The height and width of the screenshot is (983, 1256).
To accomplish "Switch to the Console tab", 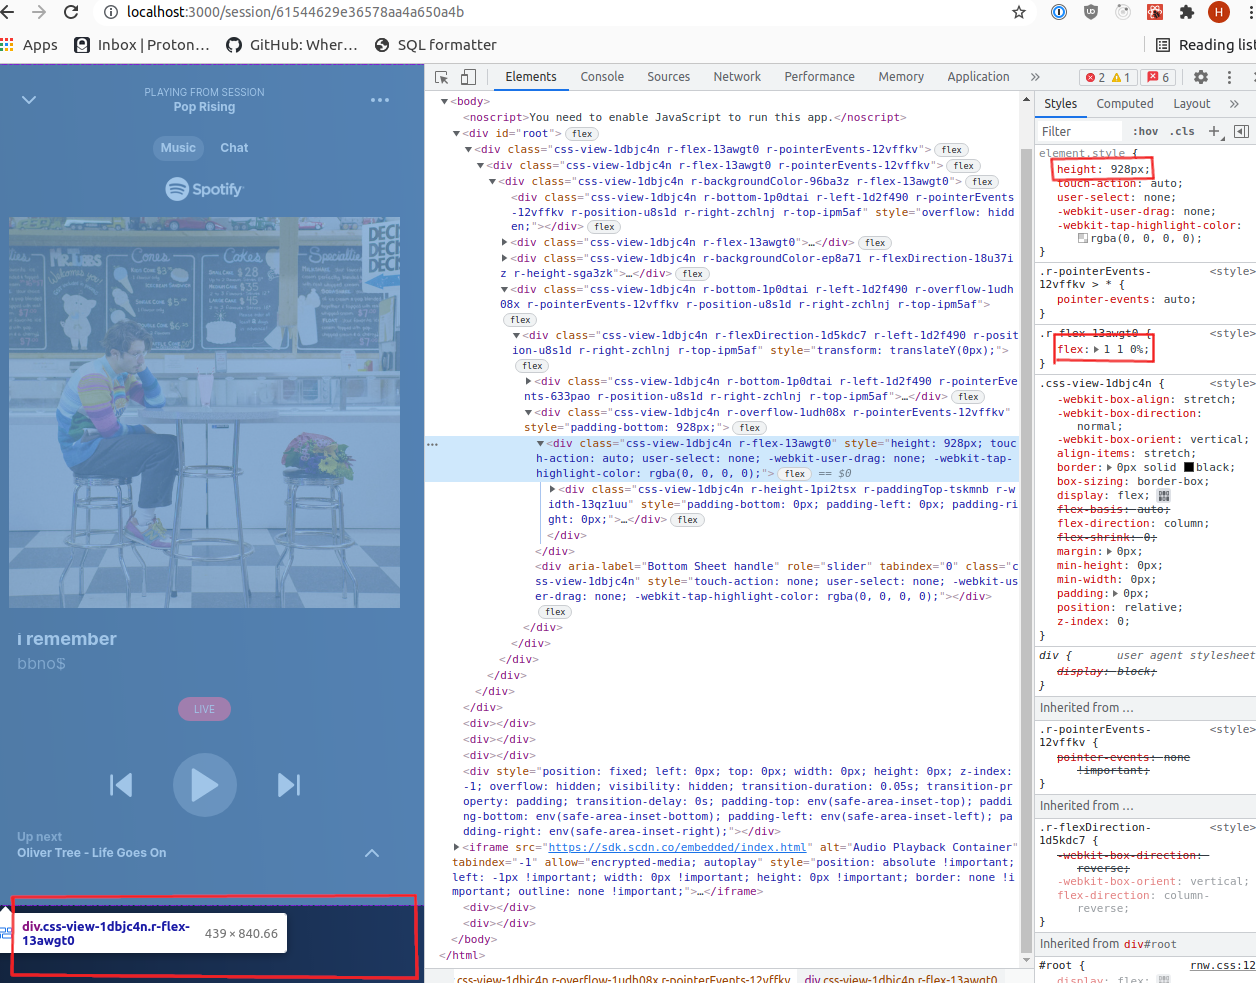I will (x=602, y=76).
